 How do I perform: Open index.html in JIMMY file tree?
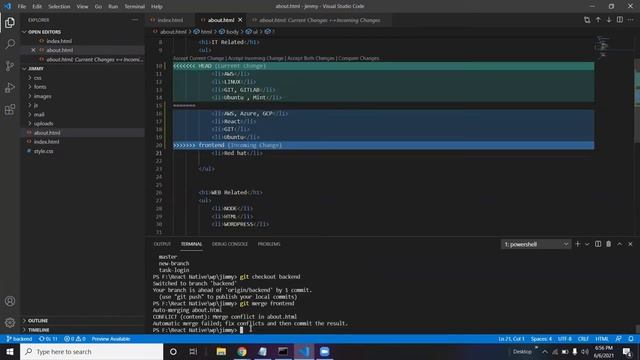tap(47, 142)
